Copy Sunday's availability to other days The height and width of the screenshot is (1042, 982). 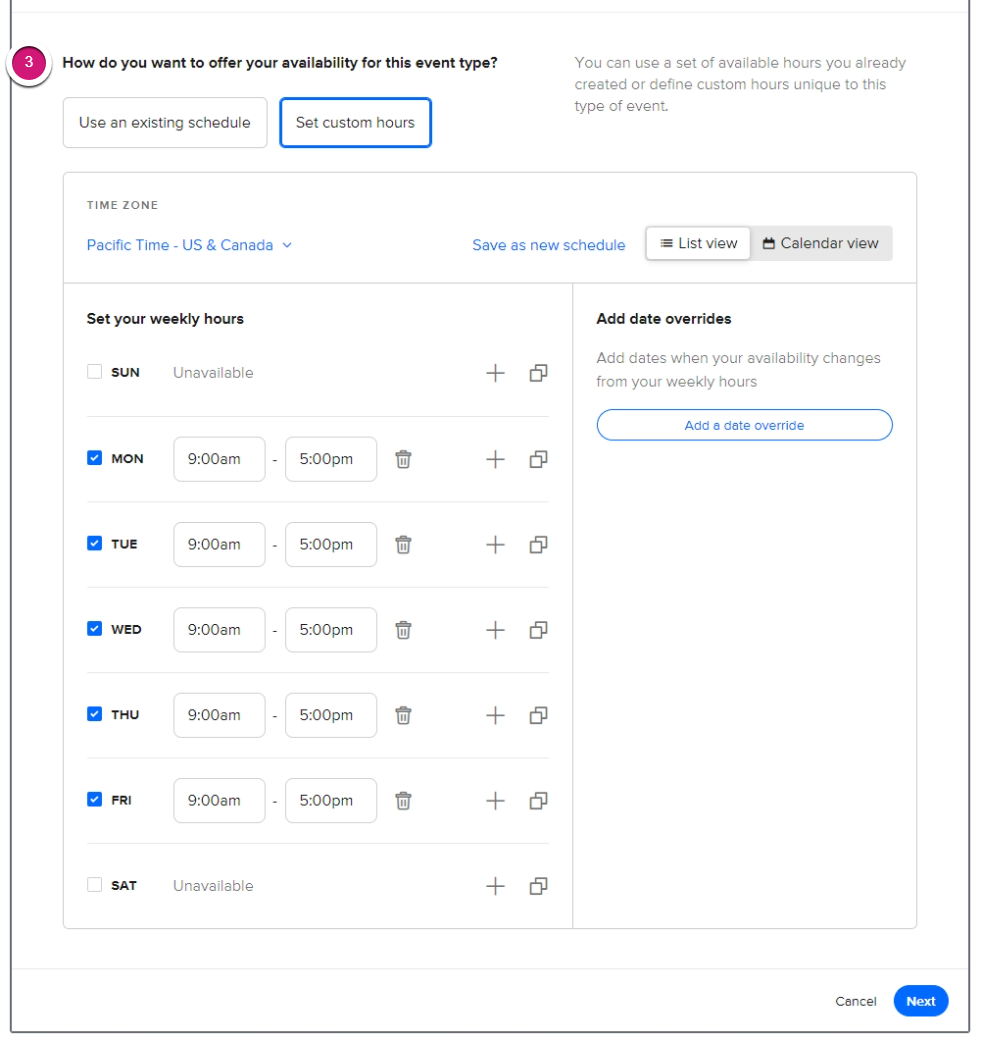pyautogui.click(x=539, y=373)
